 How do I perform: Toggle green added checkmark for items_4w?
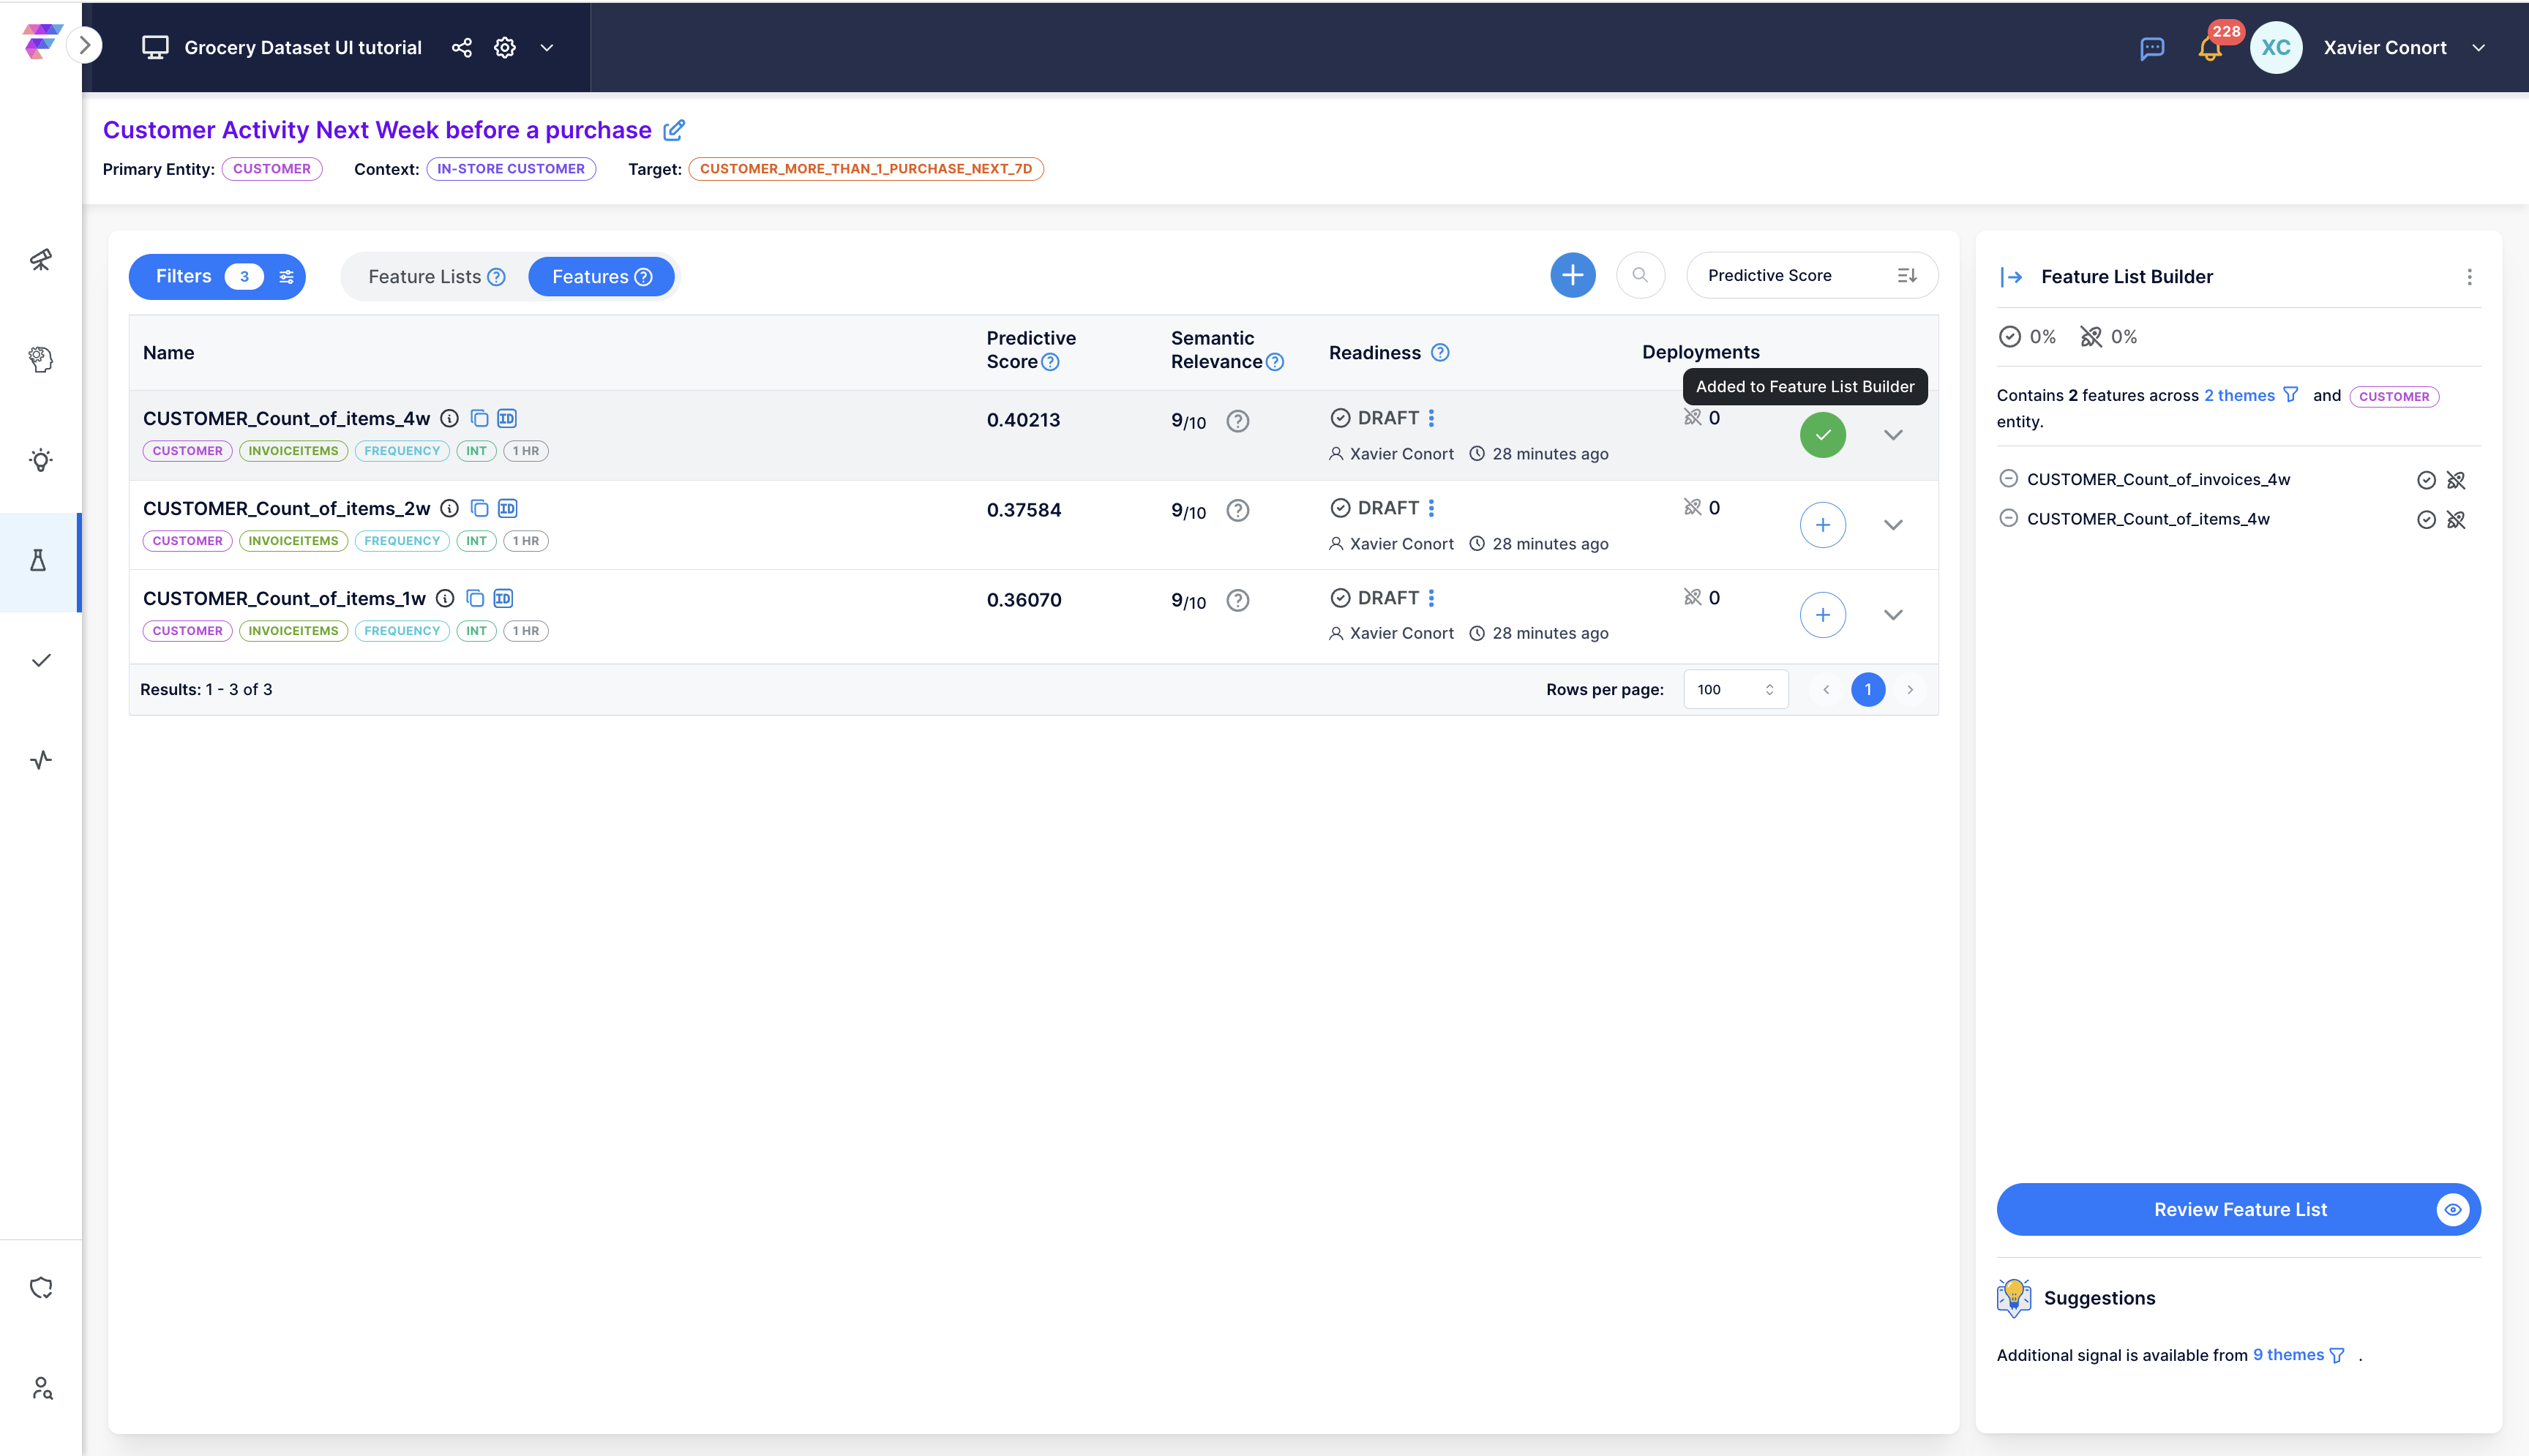[1823, 435]
